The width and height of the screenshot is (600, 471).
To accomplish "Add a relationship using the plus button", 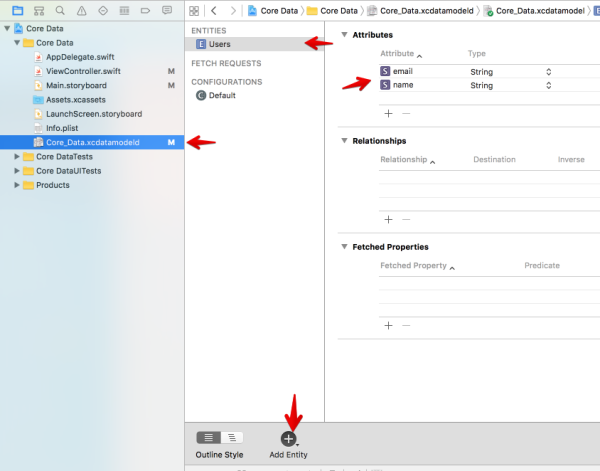I will 389,219.
